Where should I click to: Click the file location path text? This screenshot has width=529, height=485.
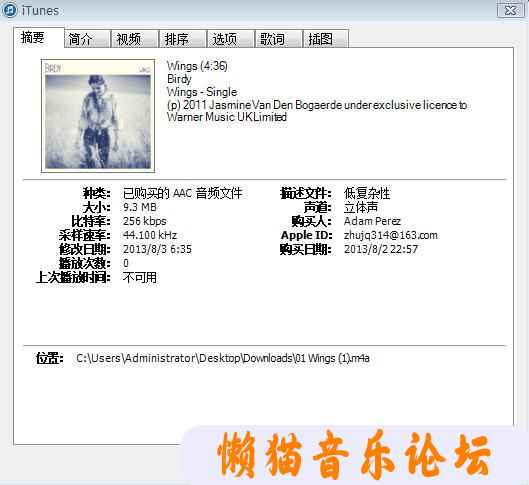coord(223,358)
